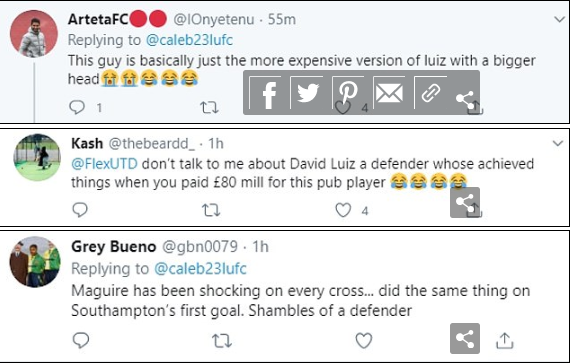
Task: Expand the chevron menu on Kash's tweet
Action: (558, 143)
